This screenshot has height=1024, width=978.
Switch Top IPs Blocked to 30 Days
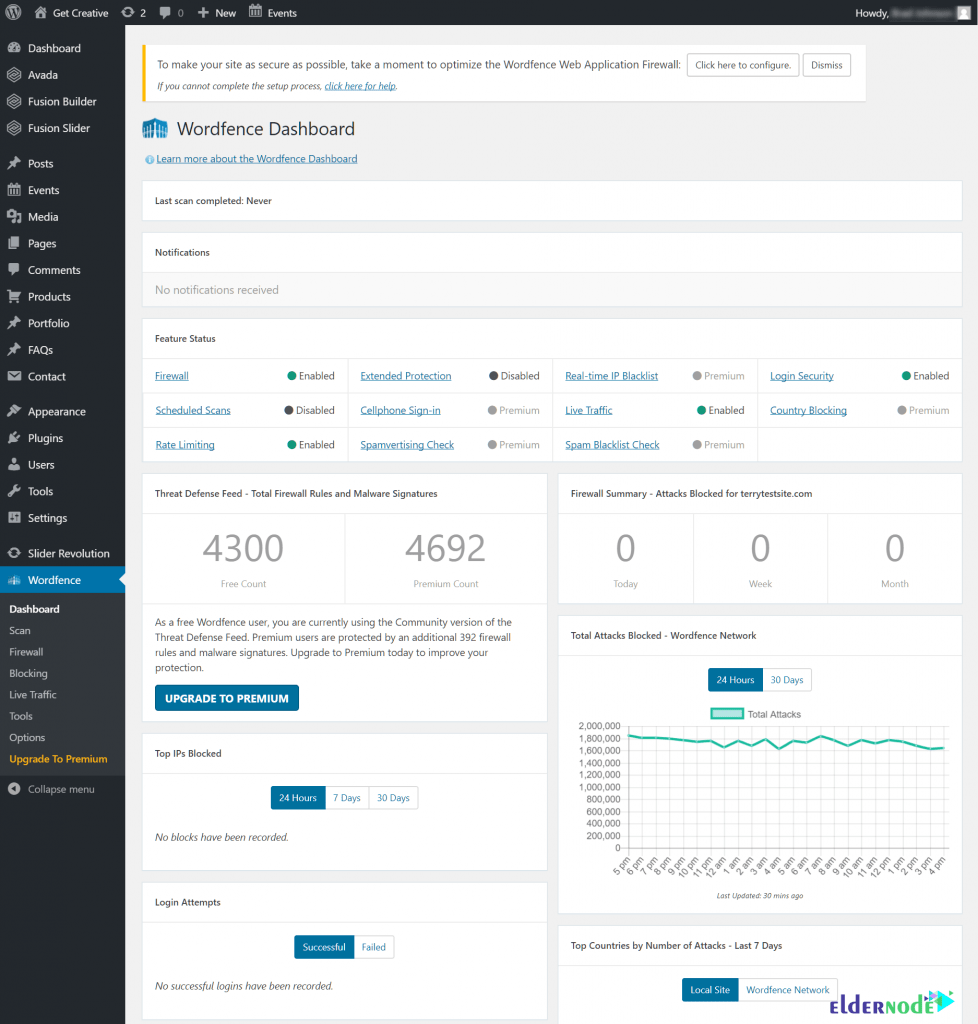393,797
